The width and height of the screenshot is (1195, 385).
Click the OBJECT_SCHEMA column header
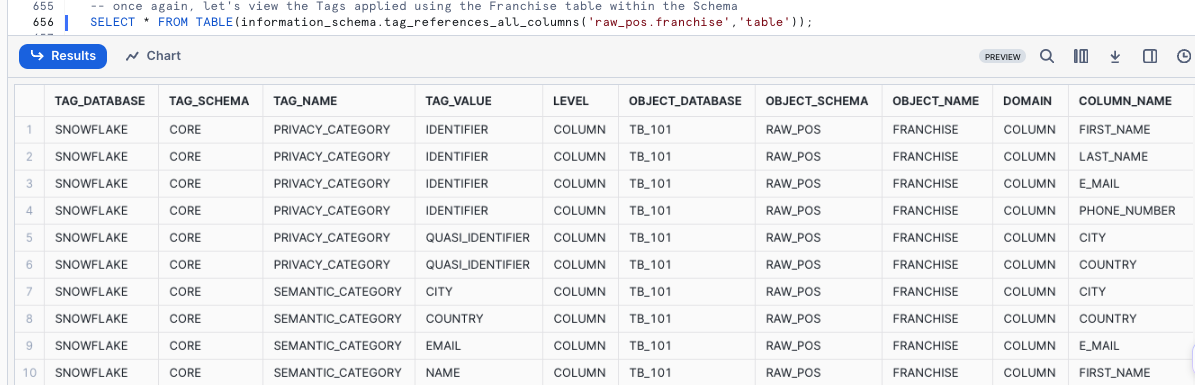[x=817, y=101]
